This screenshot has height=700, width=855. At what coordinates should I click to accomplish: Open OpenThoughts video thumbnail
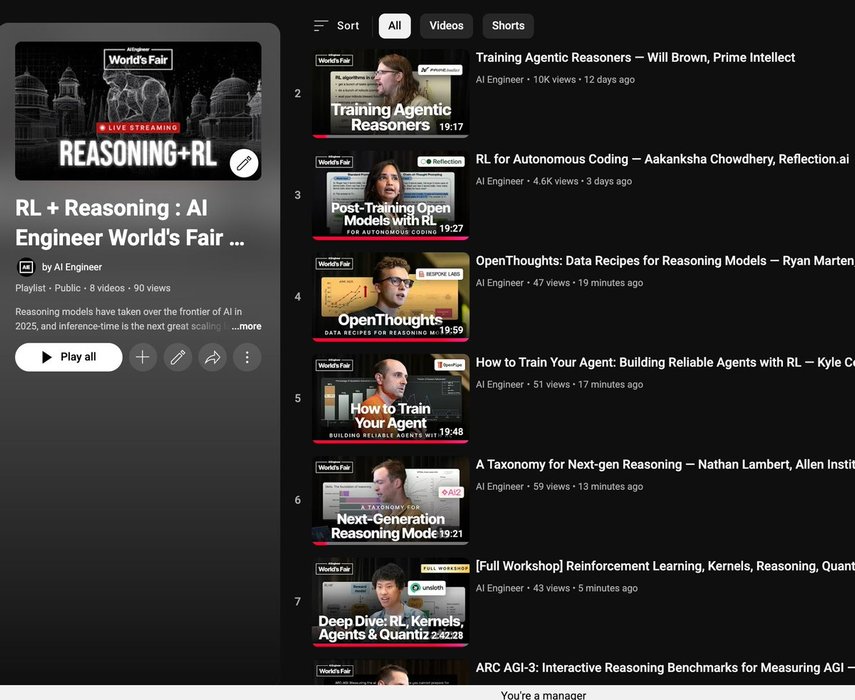click(391, 297)
